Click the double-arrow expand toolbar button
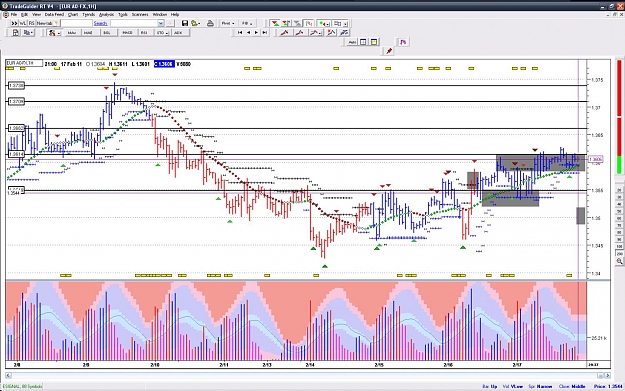This screenshot has height=391, width=625. pos(14,23)
